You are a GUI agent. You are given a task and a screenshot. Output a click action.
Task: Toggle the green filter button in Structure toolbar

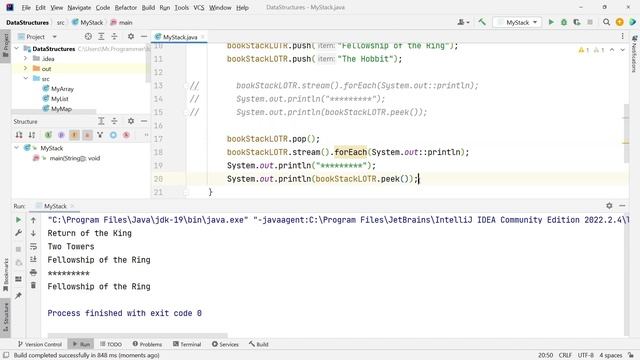click(48, 135)
